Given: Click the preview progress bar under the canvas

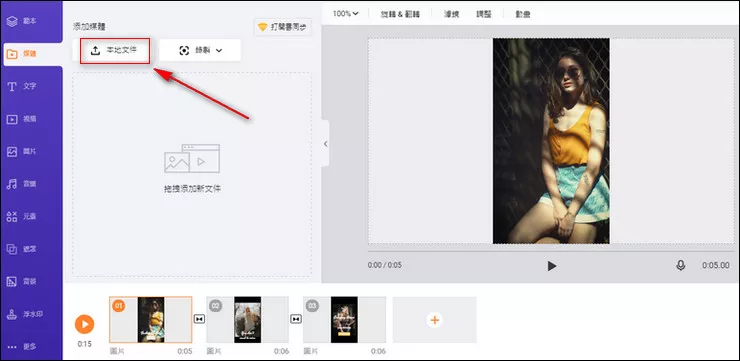Looking at the screenshot, I should 551,251.
